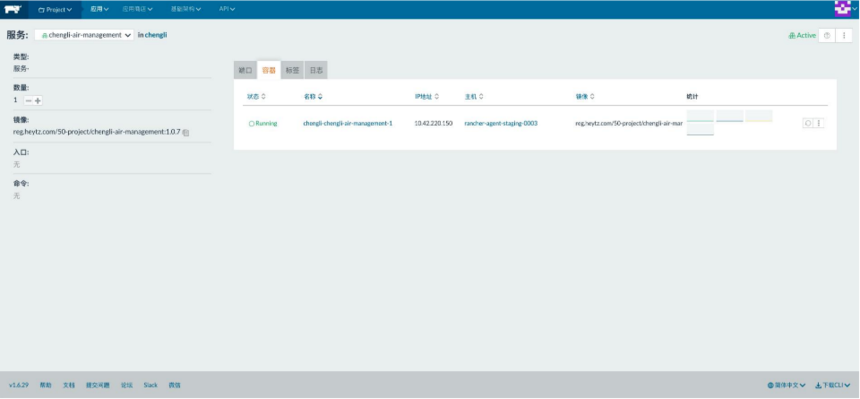Sort containers by the 主机 column
Image resolution: width=860 pixels, height=399 pixels.
tap(474, 97)
